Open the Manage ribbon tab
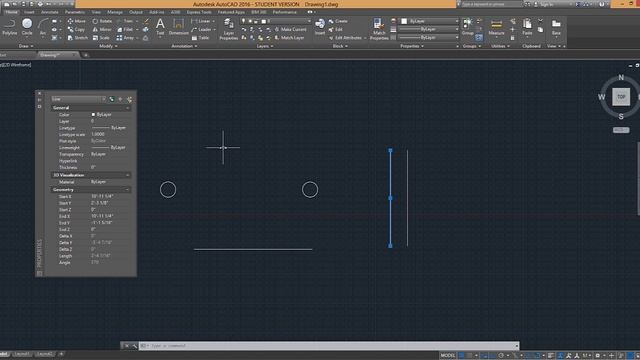This screenshot has height=360, width=640. (115, 12)
